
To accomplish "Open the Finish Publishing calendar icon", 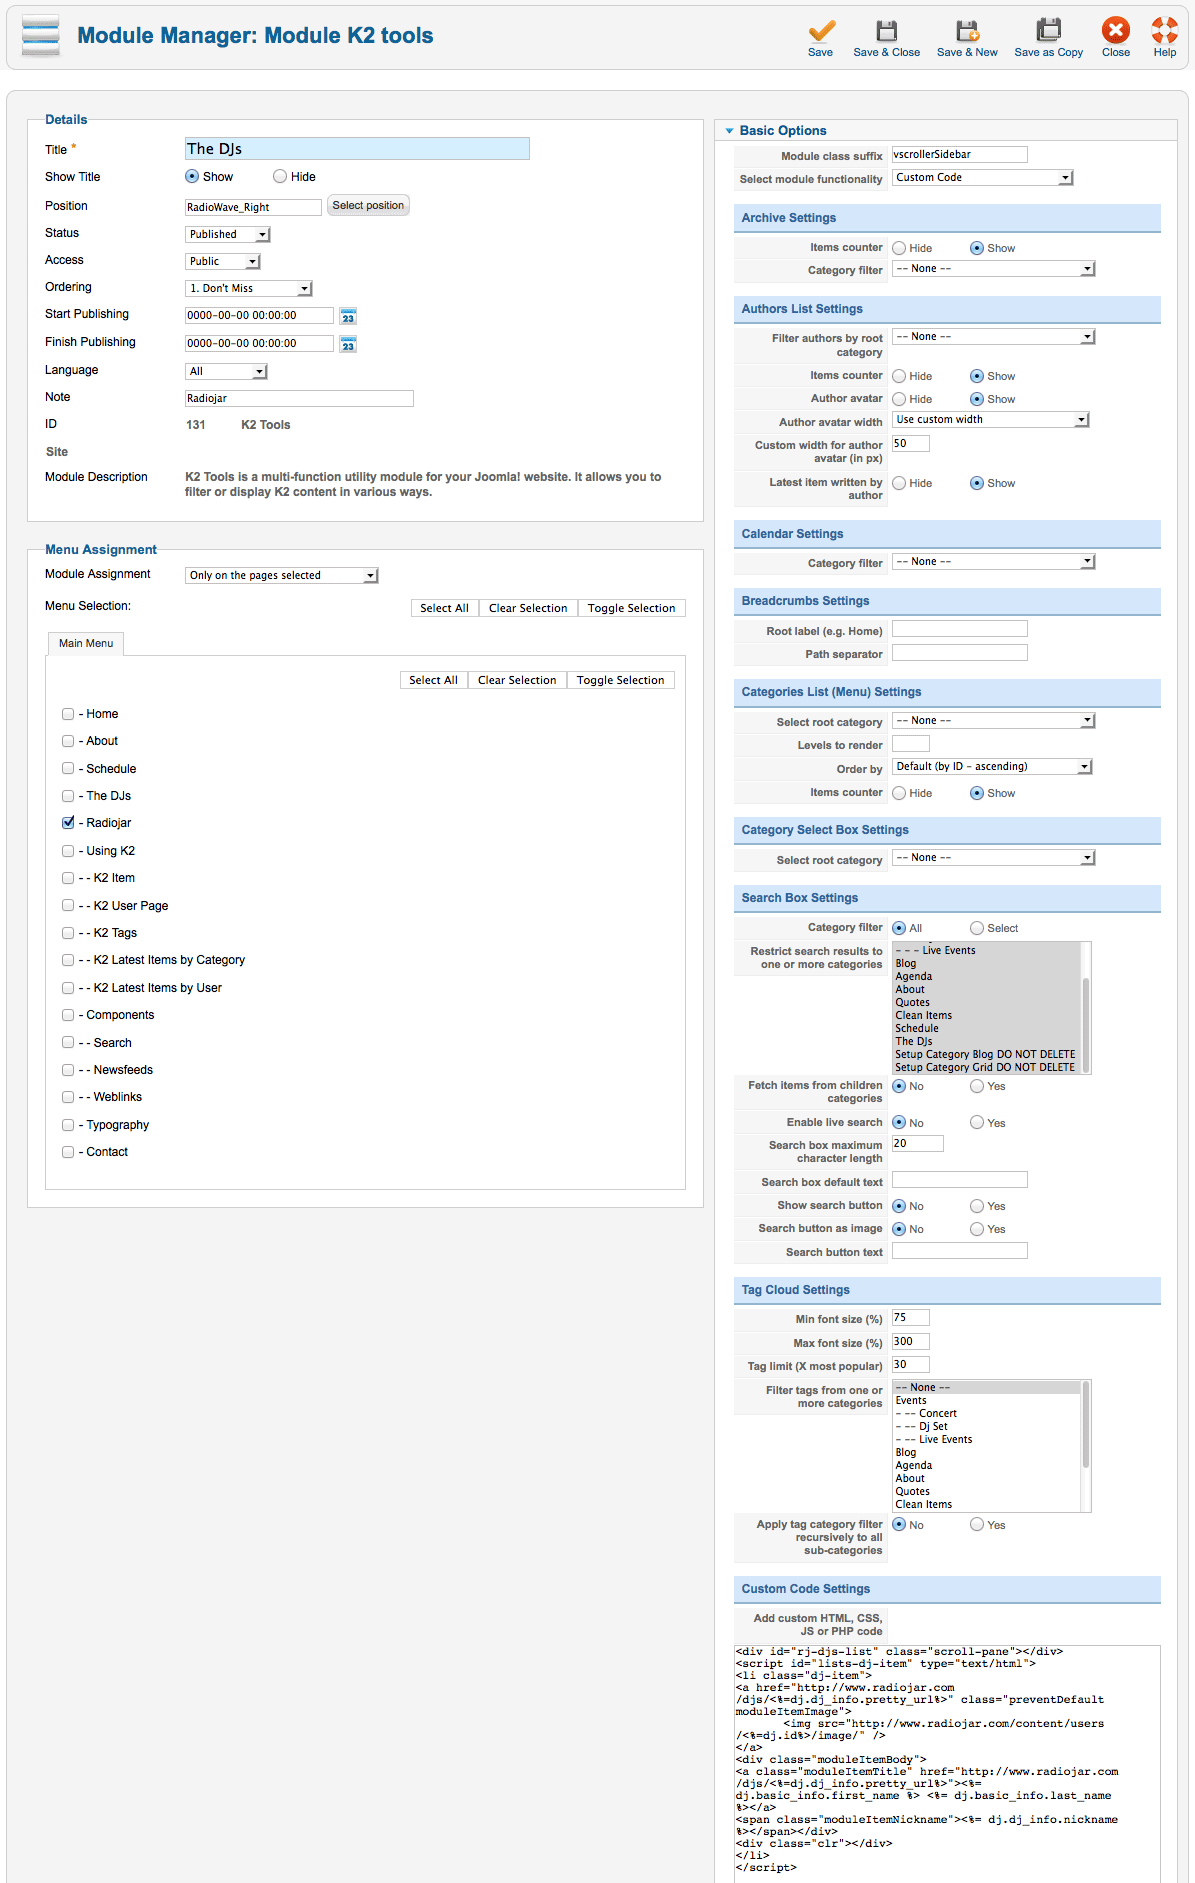I will (348, 344).
